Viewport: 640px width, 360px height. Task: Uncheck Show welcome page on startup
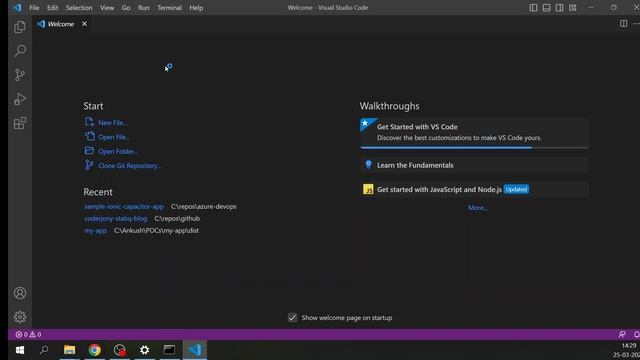point(292,317)
